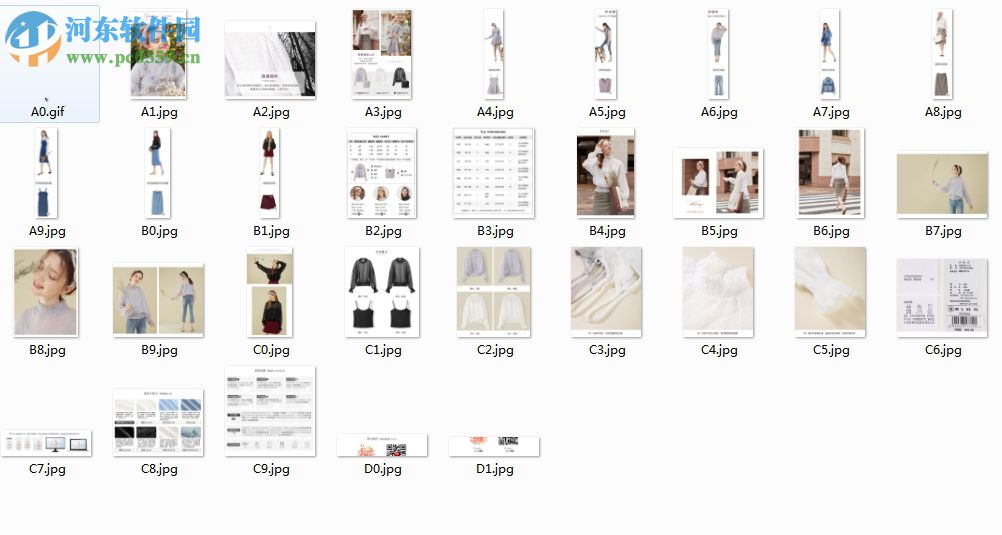
Task: Select the B6.jpg street photo thumbnail
Action: point(830,173)
